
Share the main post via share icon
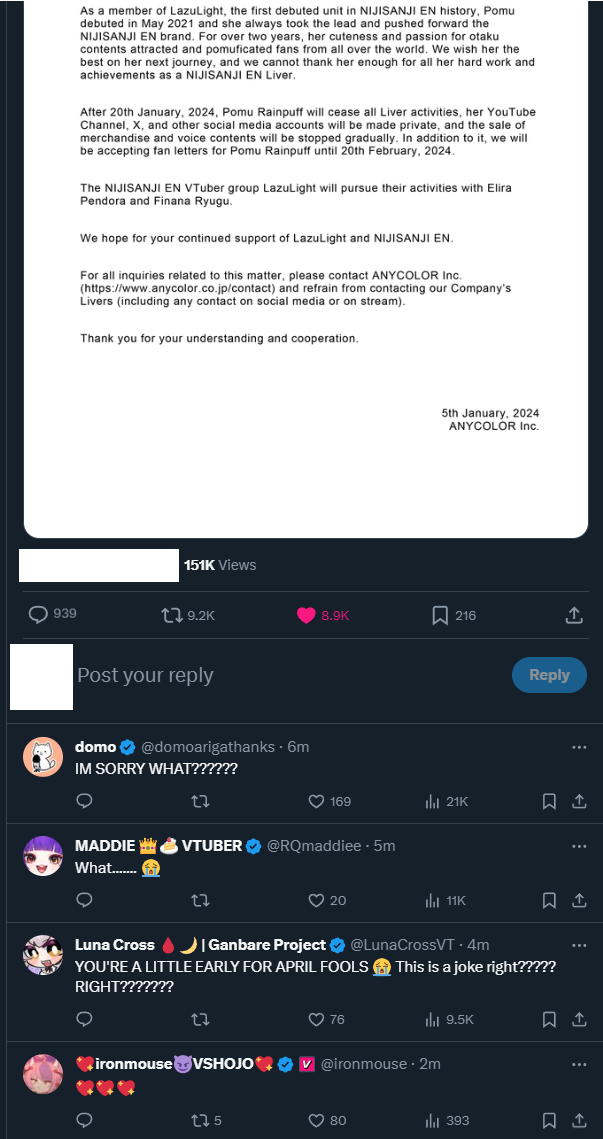(574, 615)
